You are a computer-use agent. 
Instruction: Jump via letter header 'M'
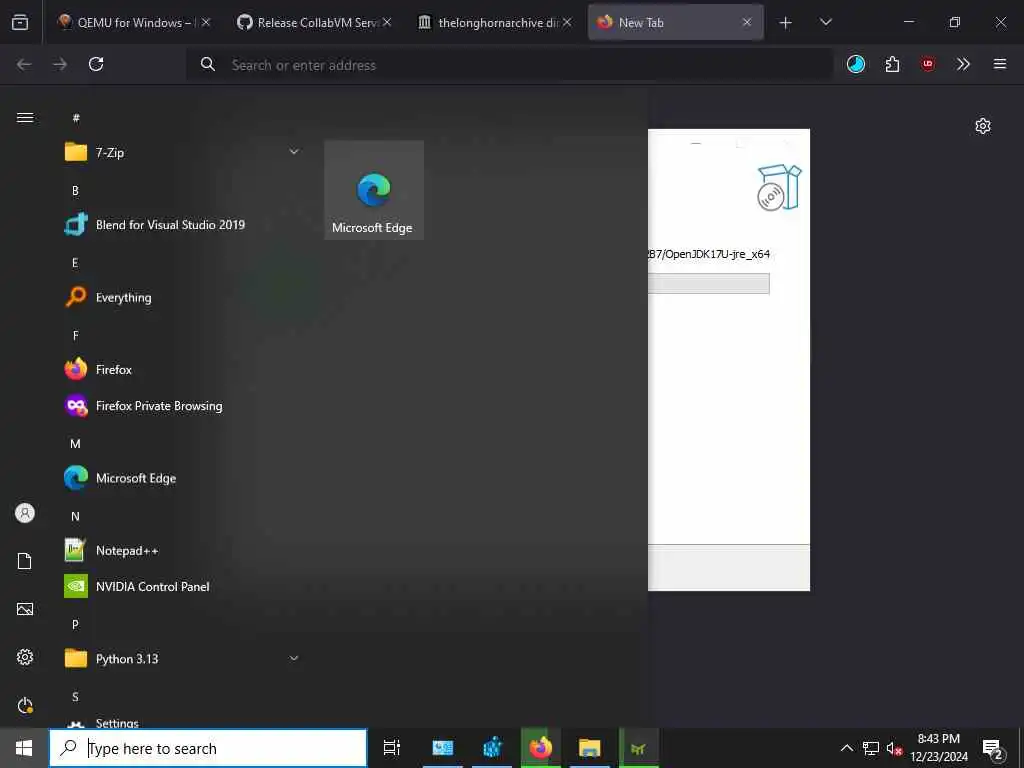pos(75,444)
